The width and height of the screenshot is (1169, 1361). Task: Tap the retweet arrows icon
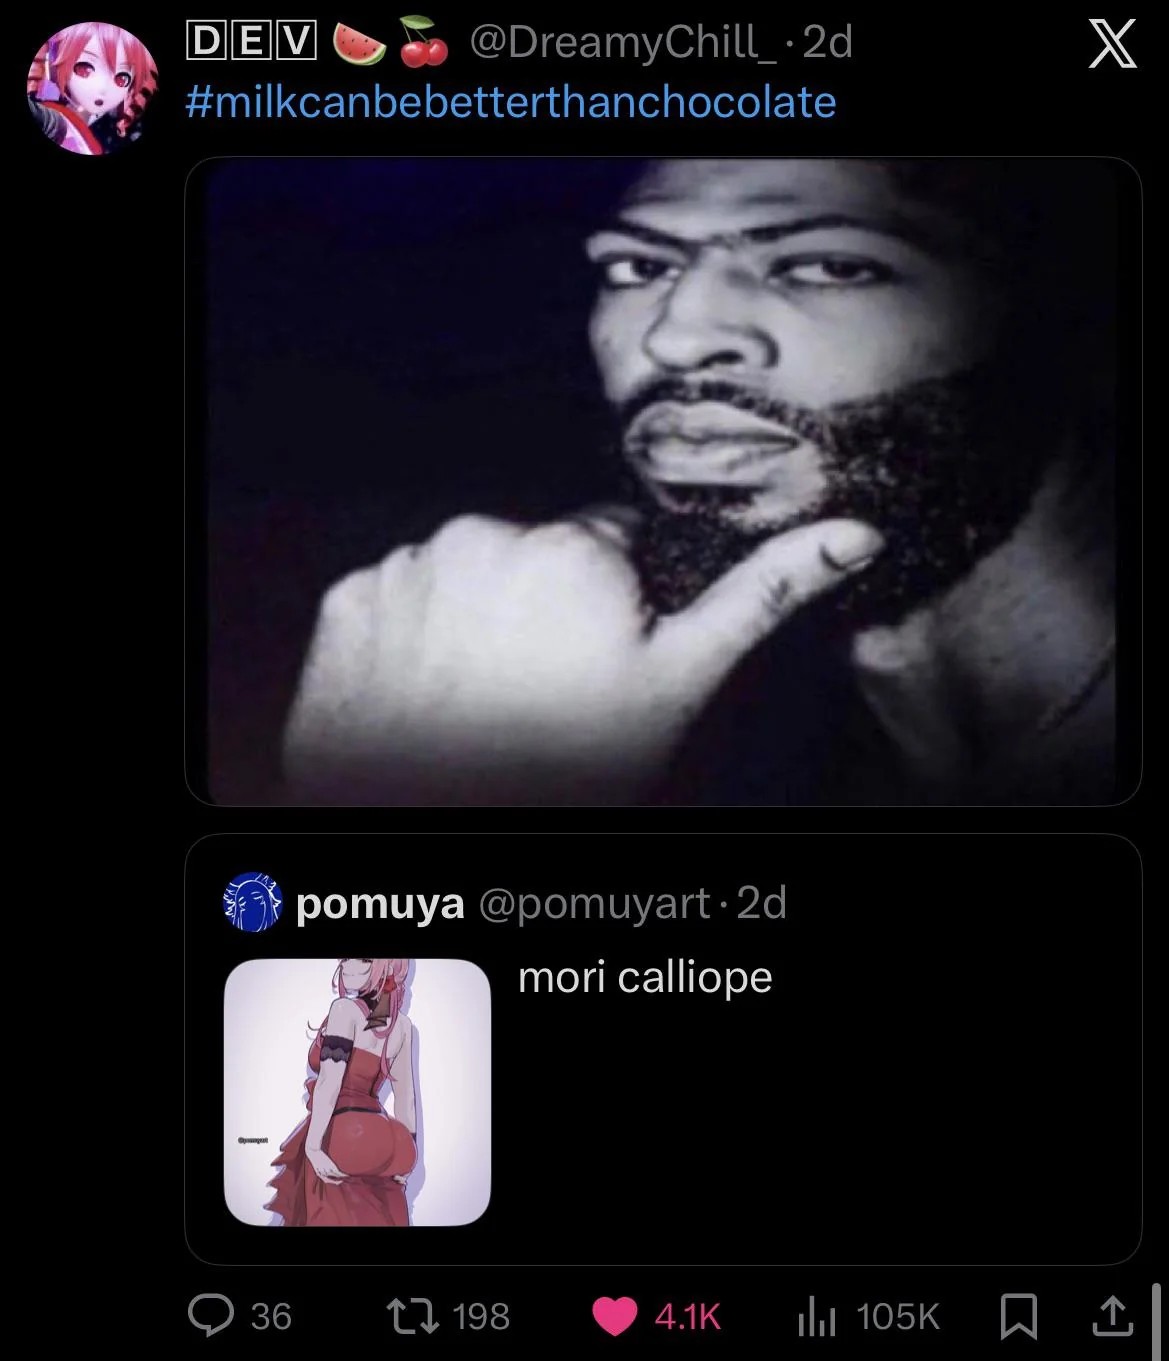point(413,1316)
